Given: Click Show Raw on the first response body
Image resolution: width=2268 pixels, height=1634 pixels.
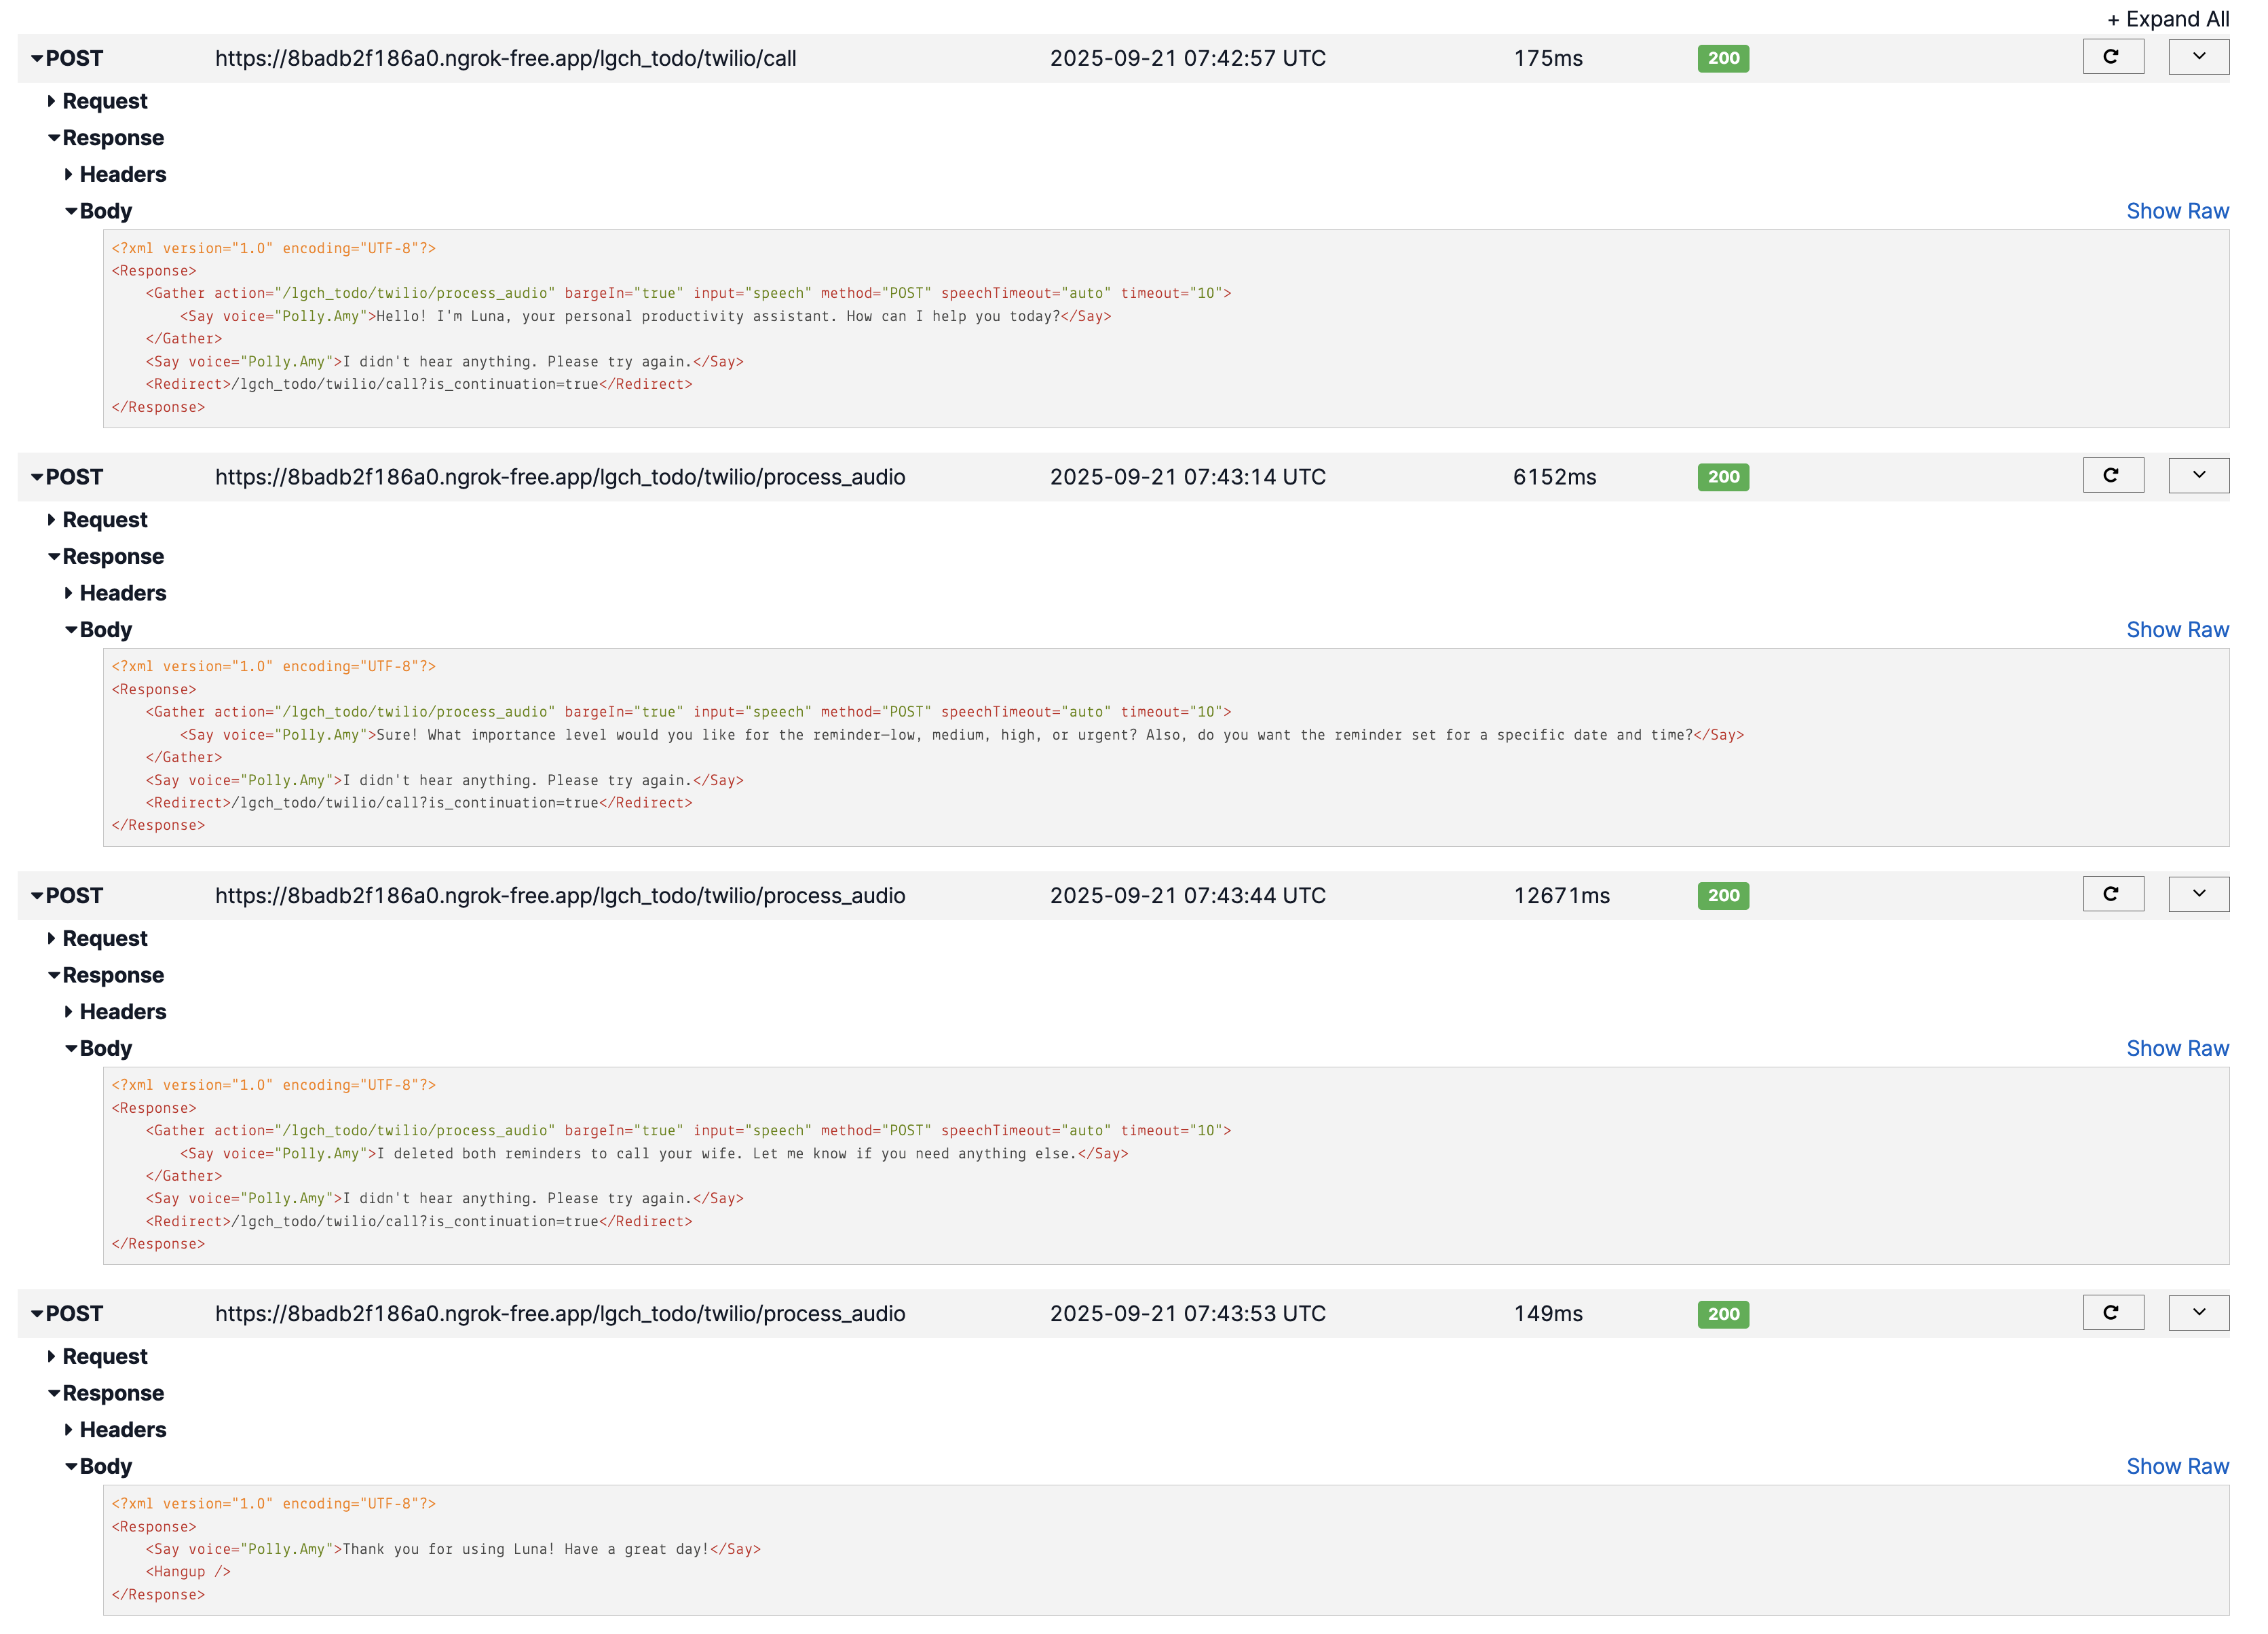Looking at the screenshot, I should click(x=2179, y=210).
